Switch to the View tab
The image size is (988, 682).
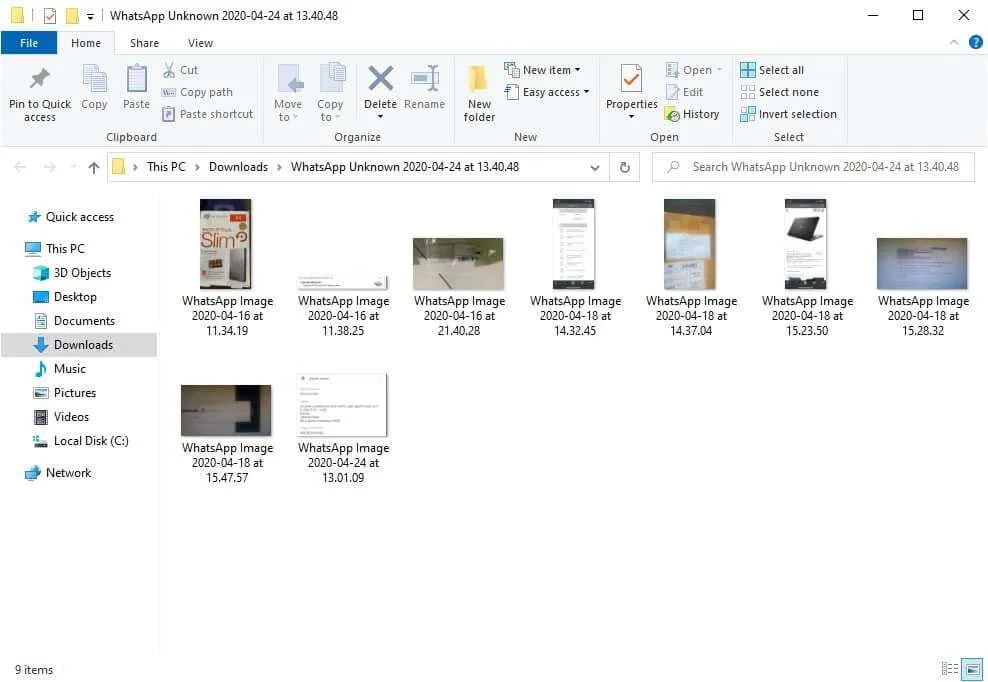click(x=200, y=43)
